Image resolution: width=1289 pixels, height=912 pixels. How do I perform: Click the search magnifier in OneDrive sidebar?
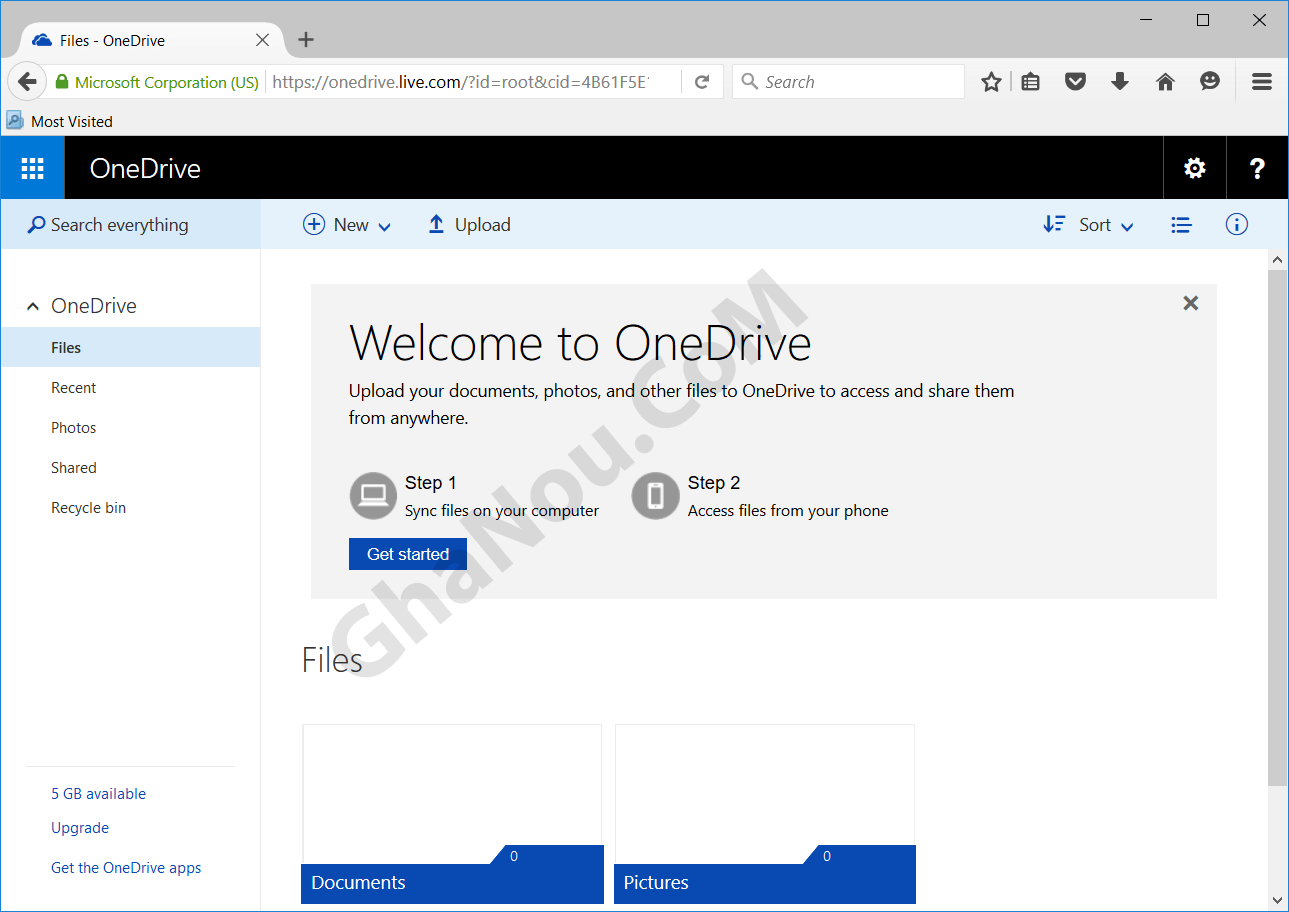(36, 225)
